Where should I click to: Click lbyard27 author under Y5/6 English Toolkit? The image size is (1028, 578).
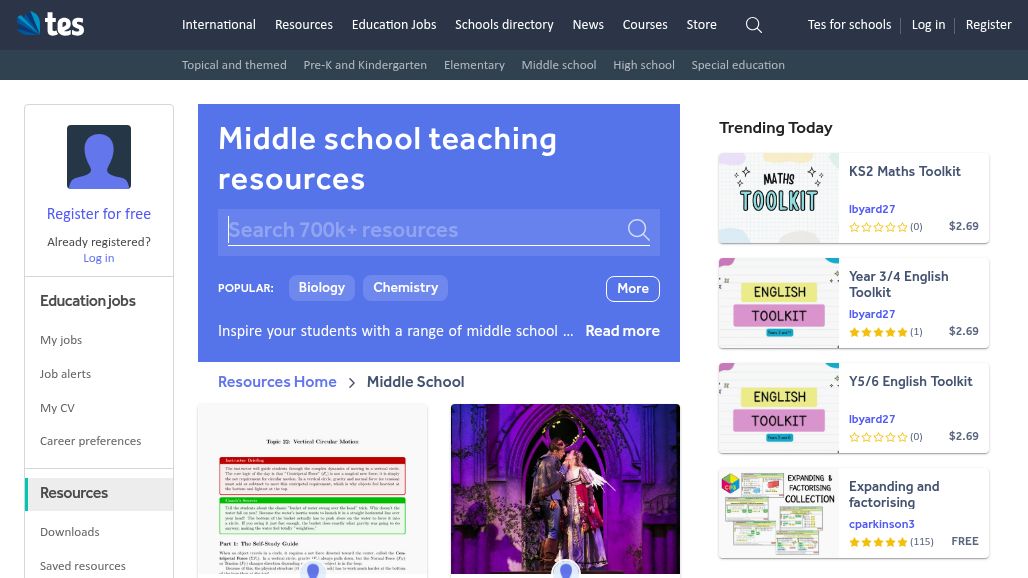click(x=872, y=419)
